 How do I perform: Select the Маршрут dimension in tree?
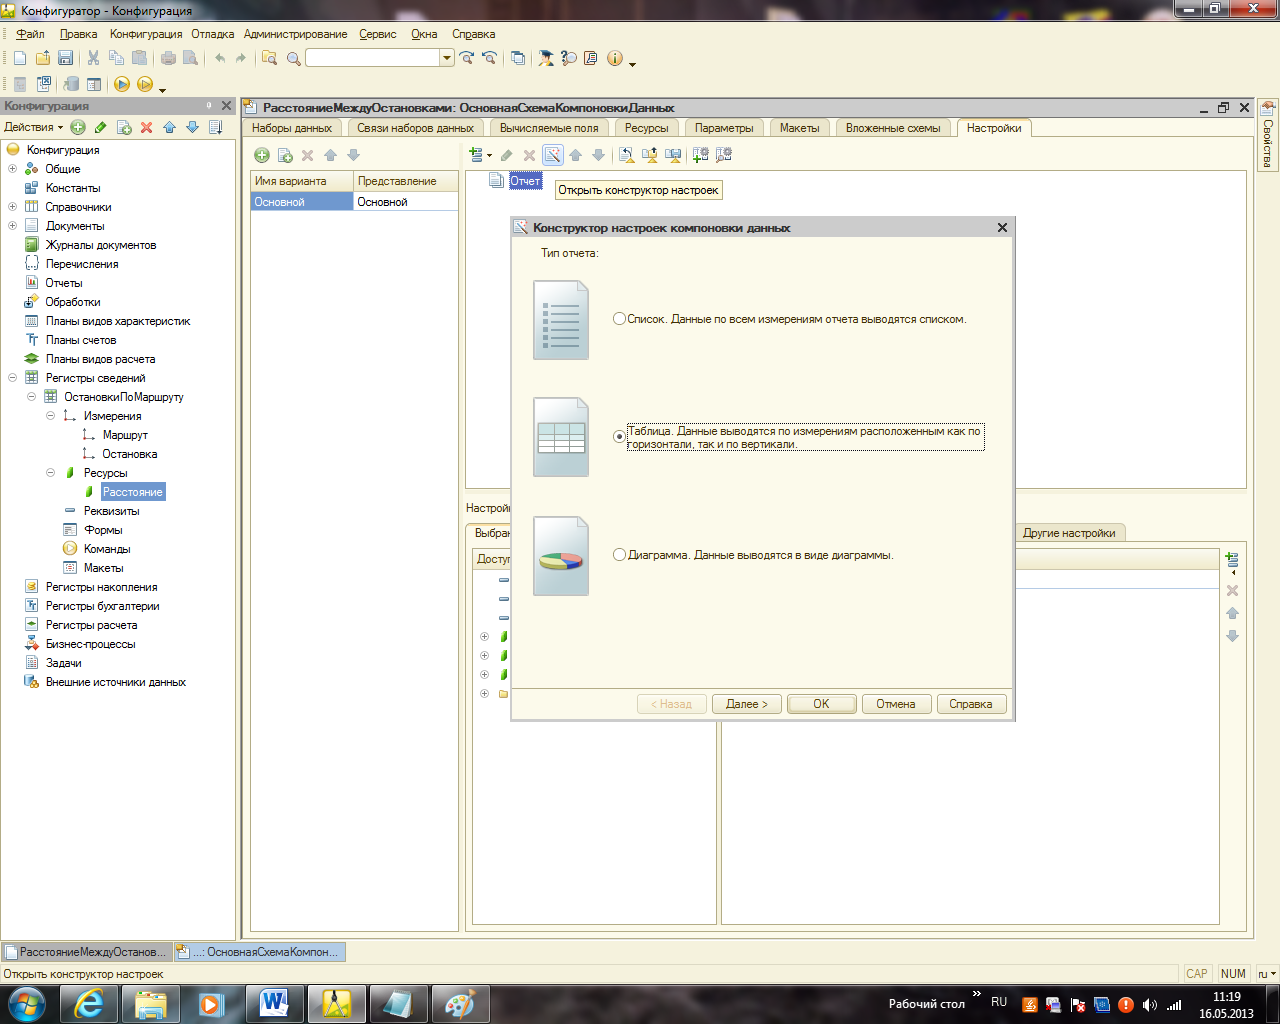[x=125, y=435]
